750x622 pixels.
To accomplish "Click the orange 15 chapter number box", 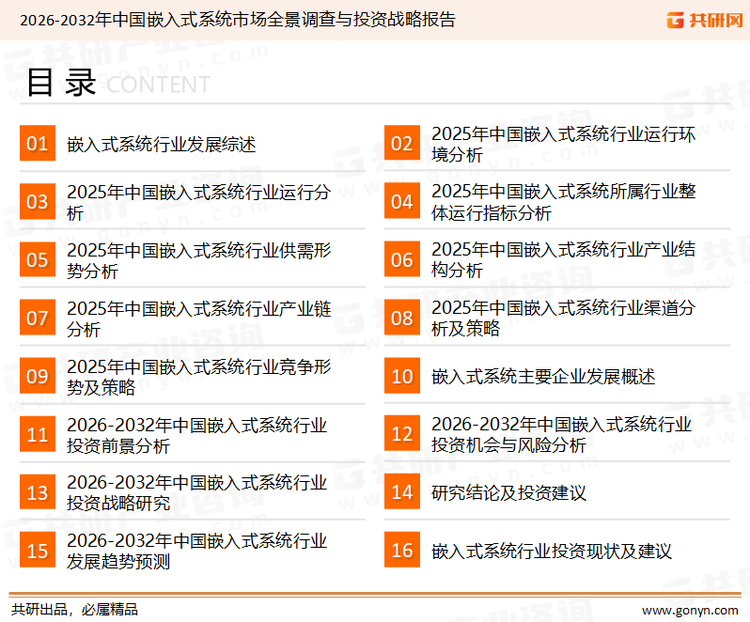I will pyautogui.click(x=37, y=550).
